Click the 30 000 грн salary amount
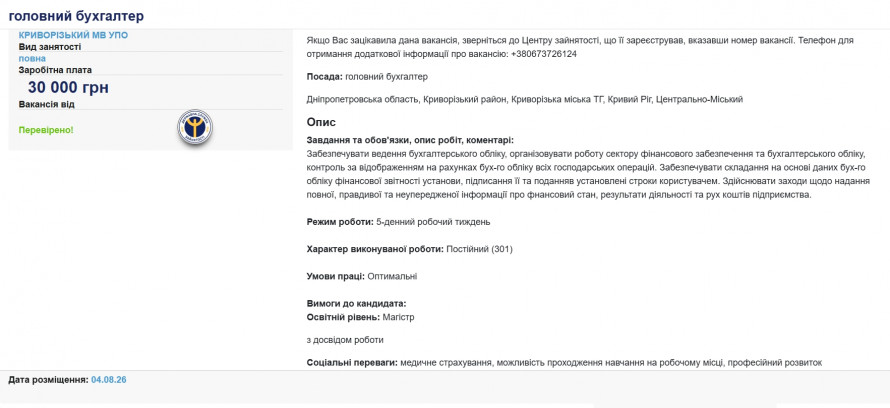The width and height of the screenshot is (890, 408). [x=68, y=88]
